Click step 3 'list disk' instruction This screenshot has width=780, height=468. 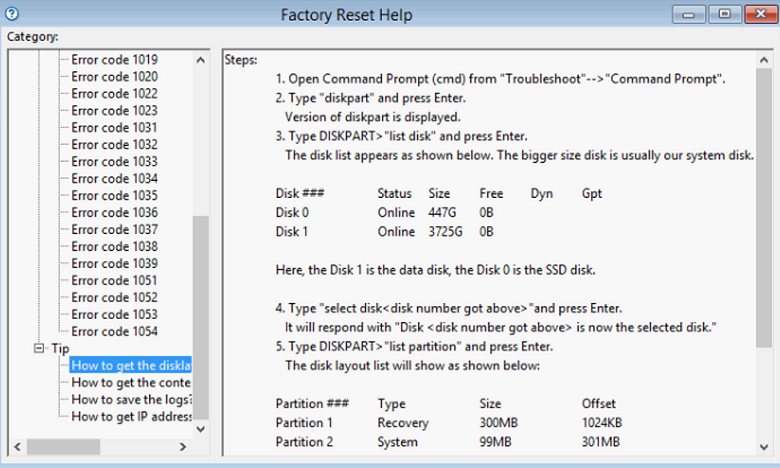401,136
